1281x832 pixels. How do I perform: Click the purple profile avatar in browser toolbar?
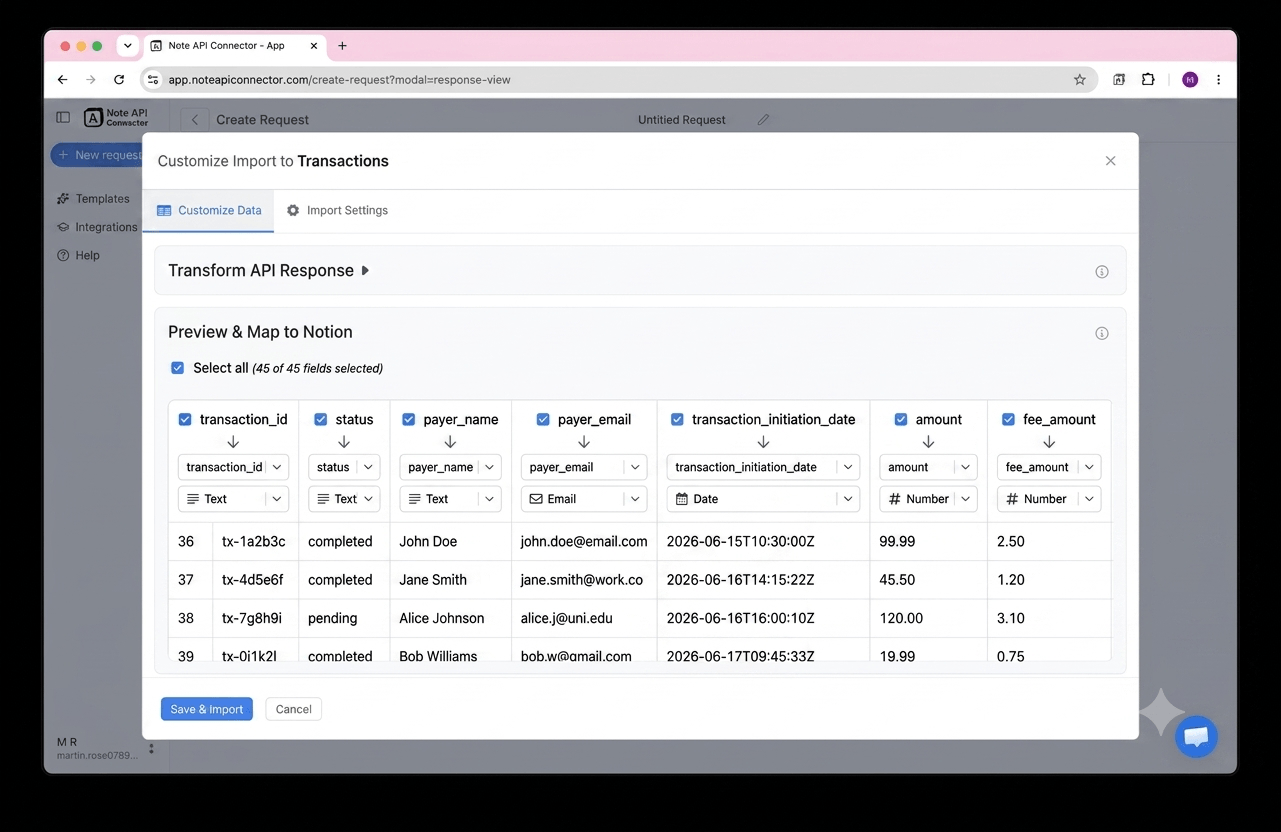pos(1190,80)
